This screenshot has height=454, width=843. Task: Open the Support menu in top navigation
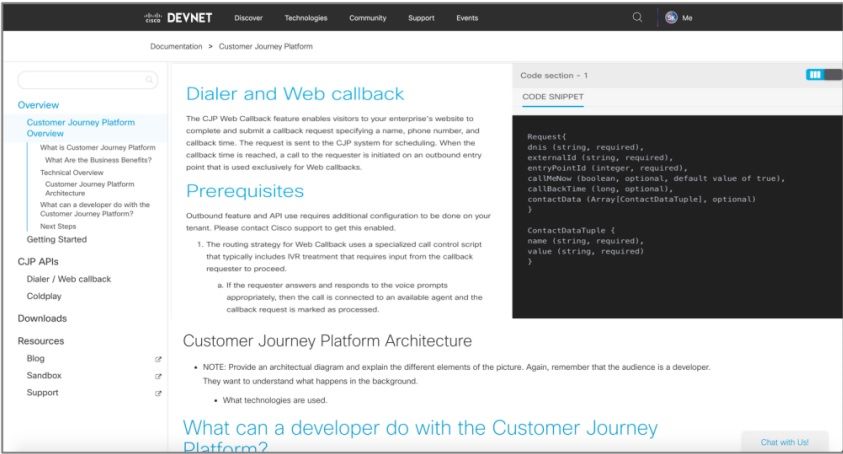[x=421, y=18]
